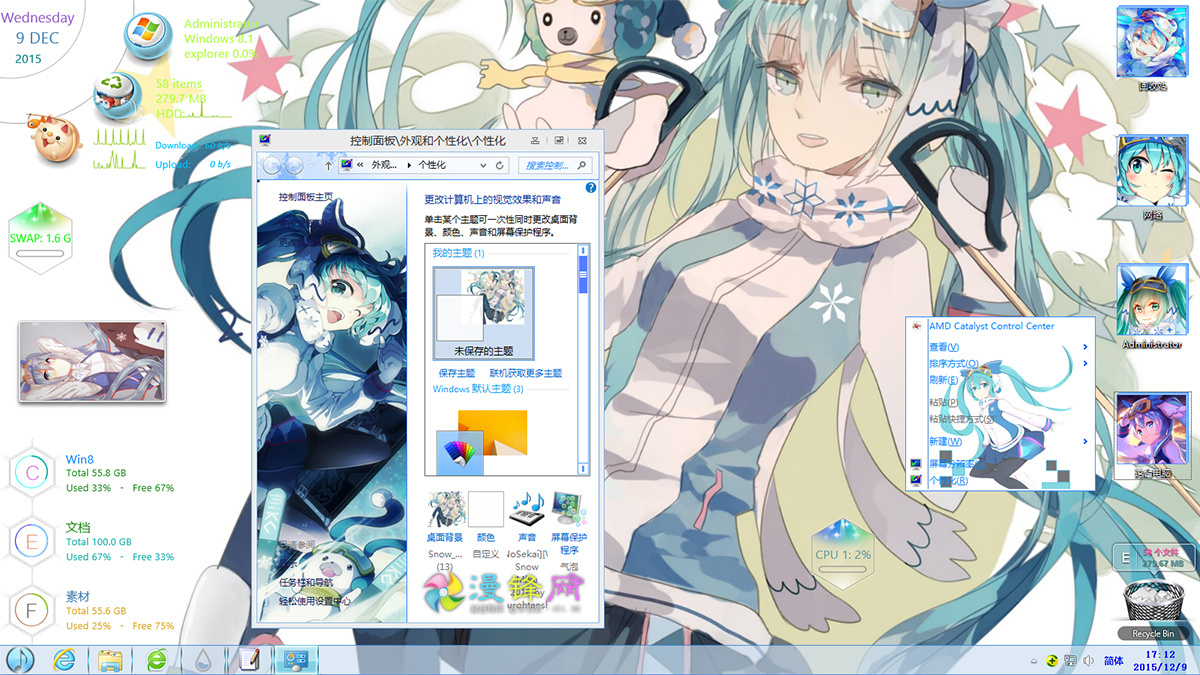
Task: Click the recycle bin gadget orb showing 58 items
Action: (x=117, y=97)
